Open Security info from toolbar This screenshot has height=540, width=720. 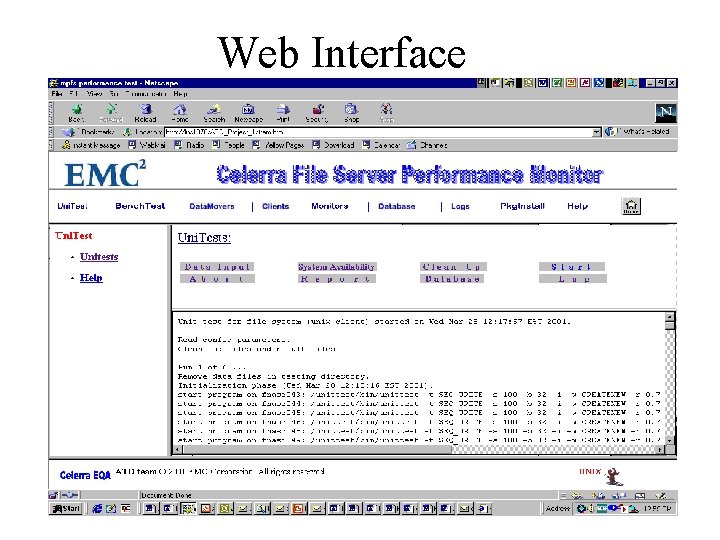point(317,113)
